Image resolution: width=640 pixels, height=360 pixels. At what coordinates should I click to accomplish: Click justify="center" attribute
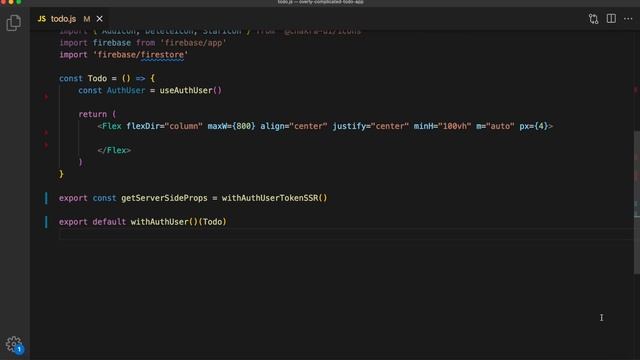[371, 126]
